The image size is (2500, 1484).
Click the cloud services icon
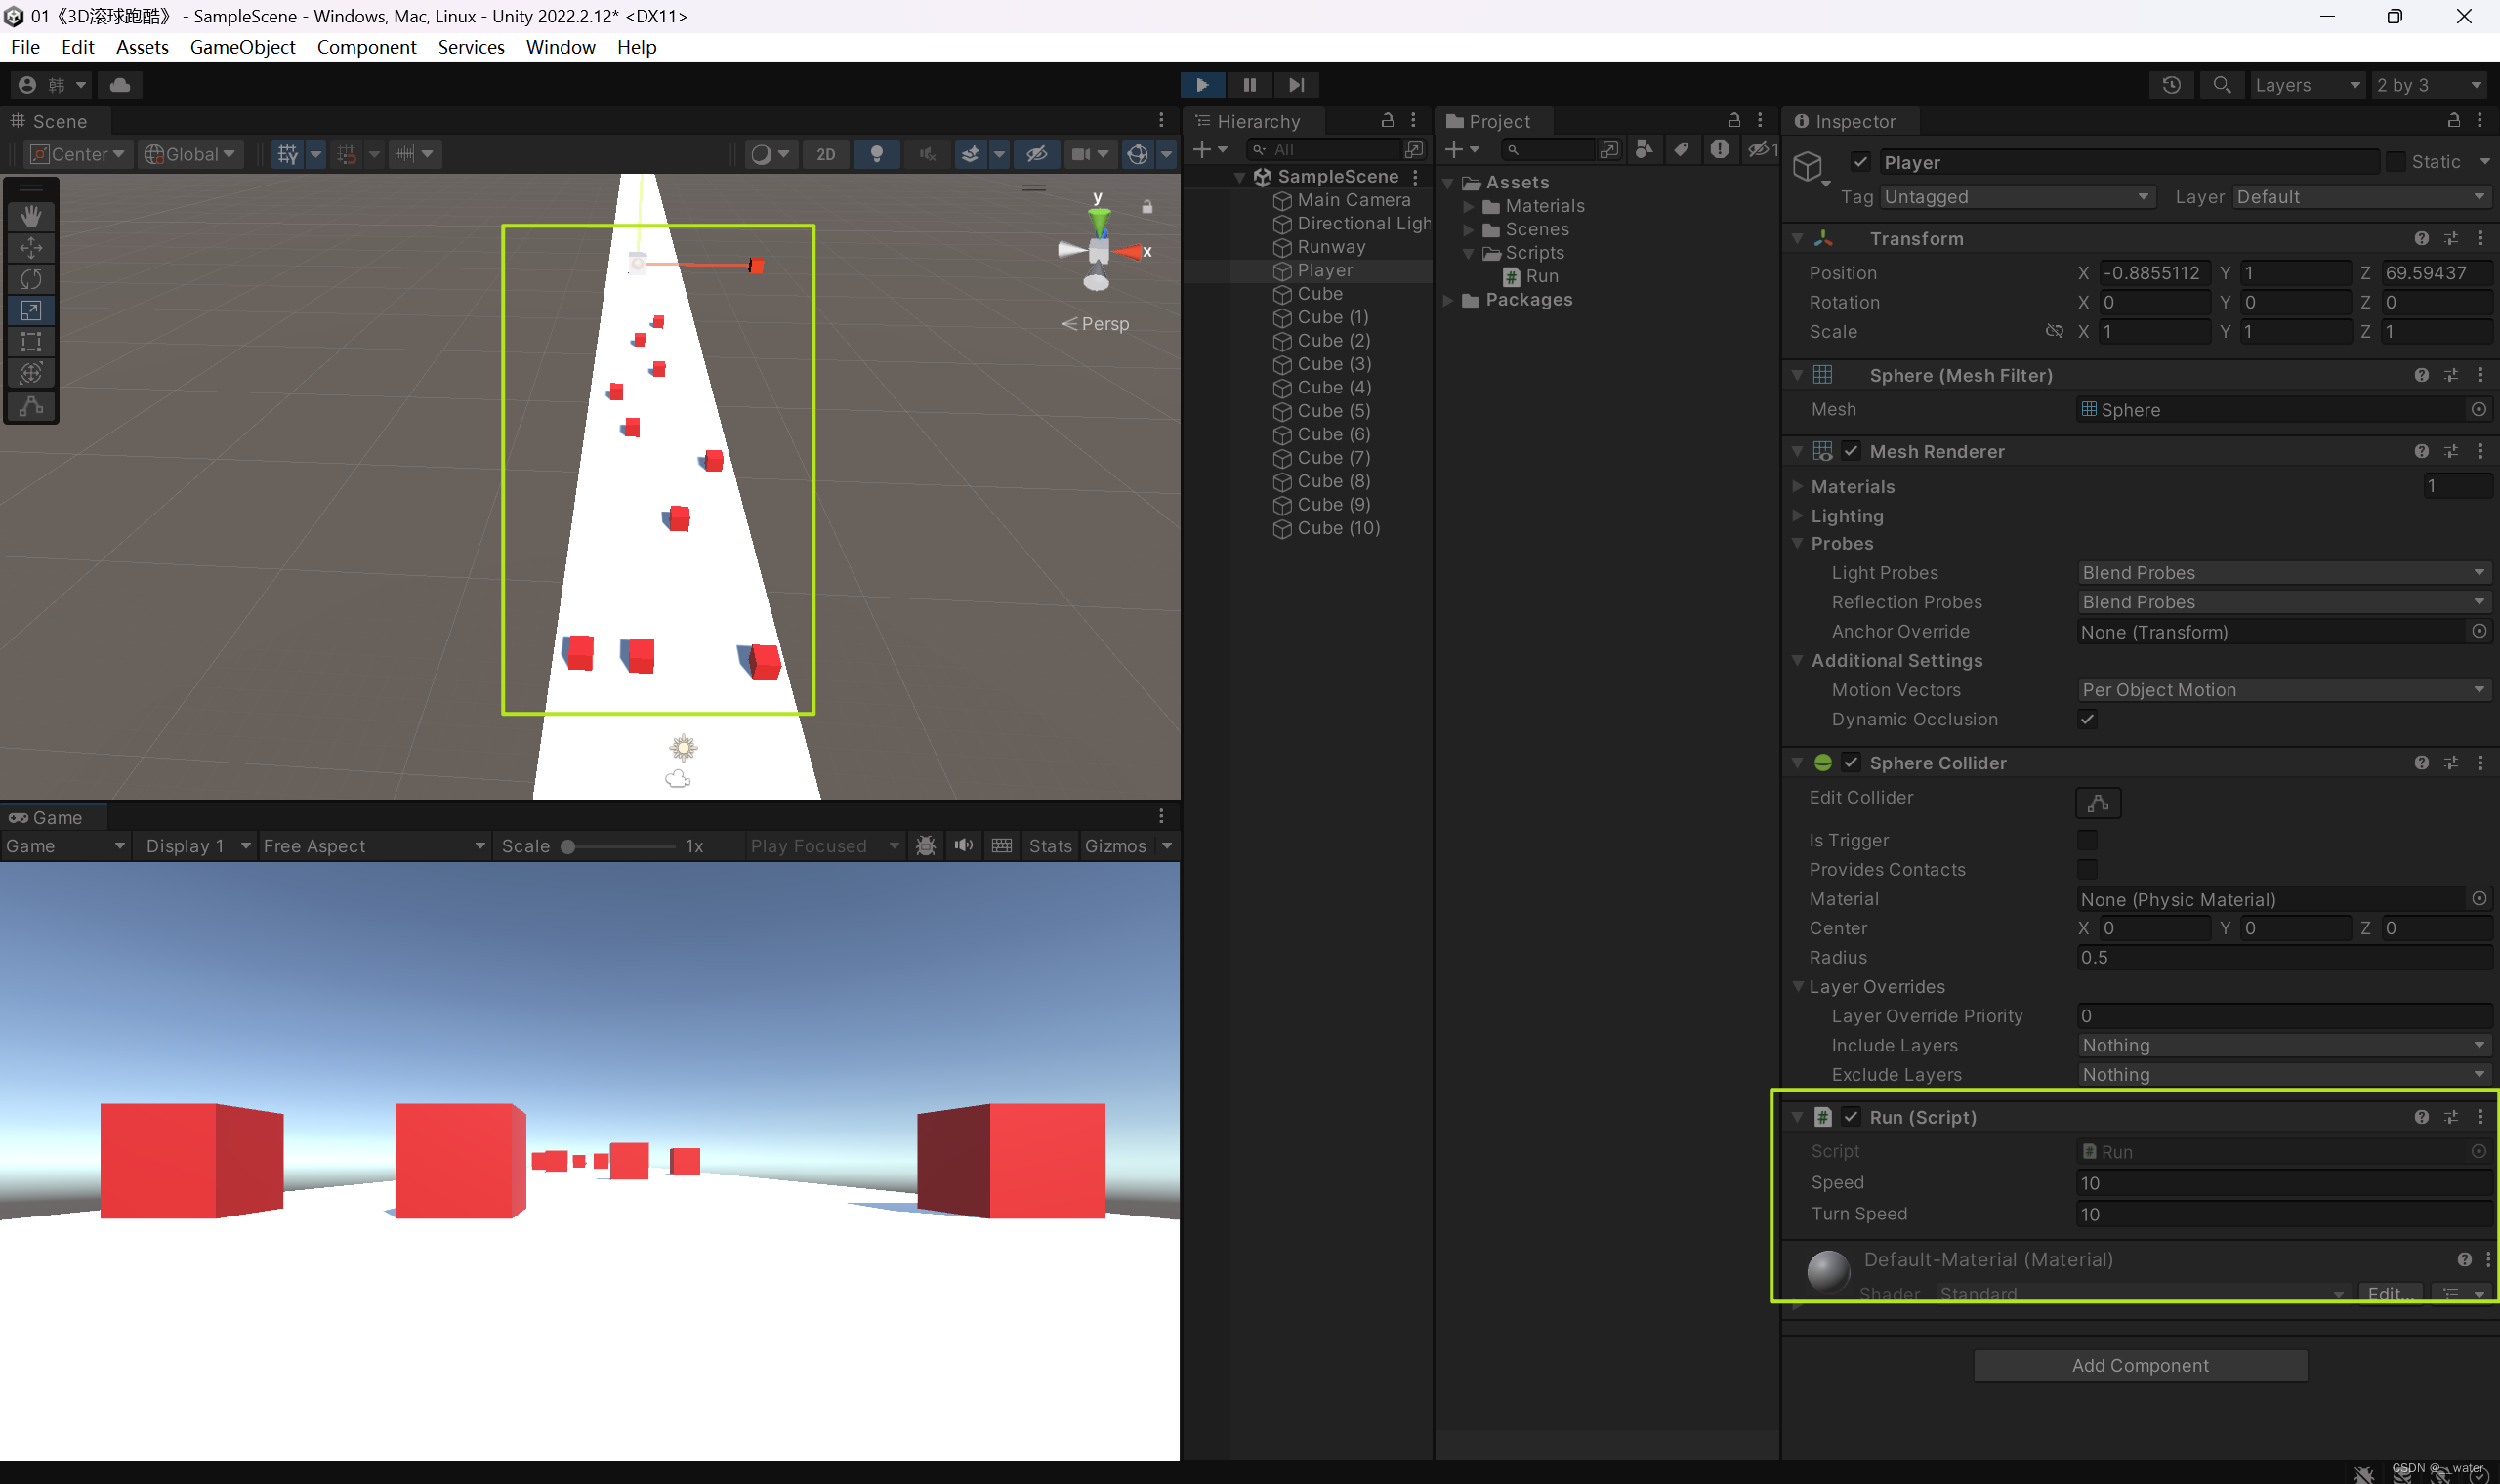pos(120,85)
